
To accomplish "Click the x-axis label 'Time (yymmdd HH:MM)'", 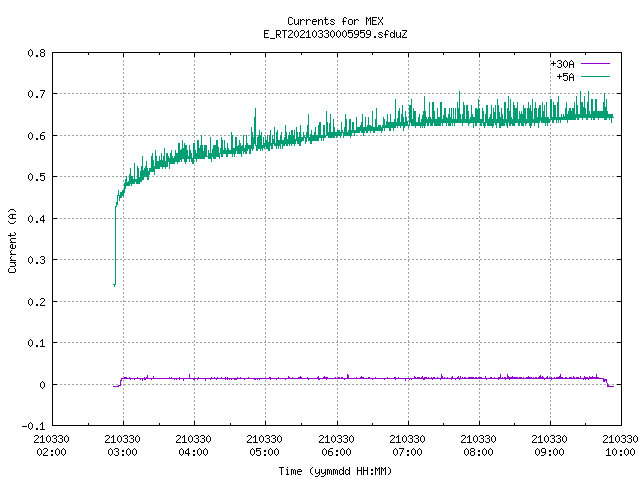I will [x=335, y=471].
